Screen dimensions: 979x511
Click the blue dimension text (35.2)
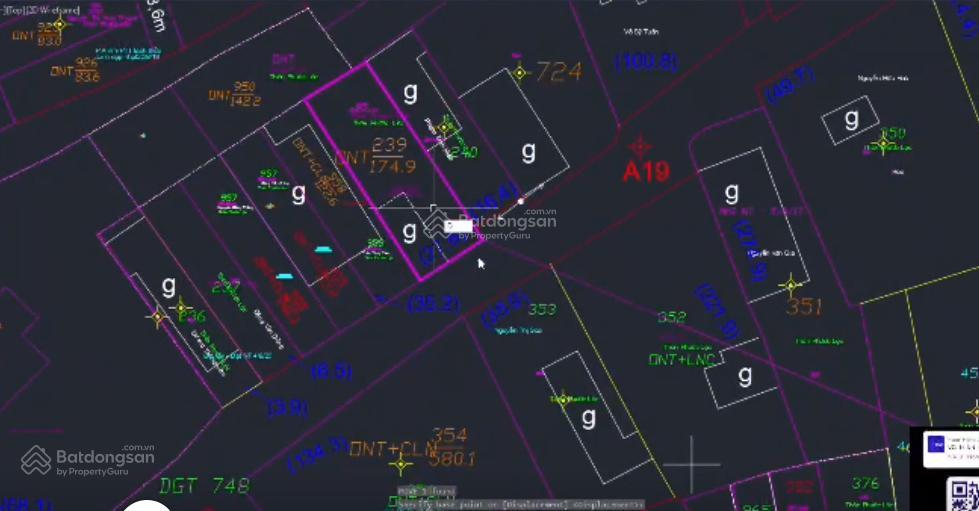(x=432, y=304)
